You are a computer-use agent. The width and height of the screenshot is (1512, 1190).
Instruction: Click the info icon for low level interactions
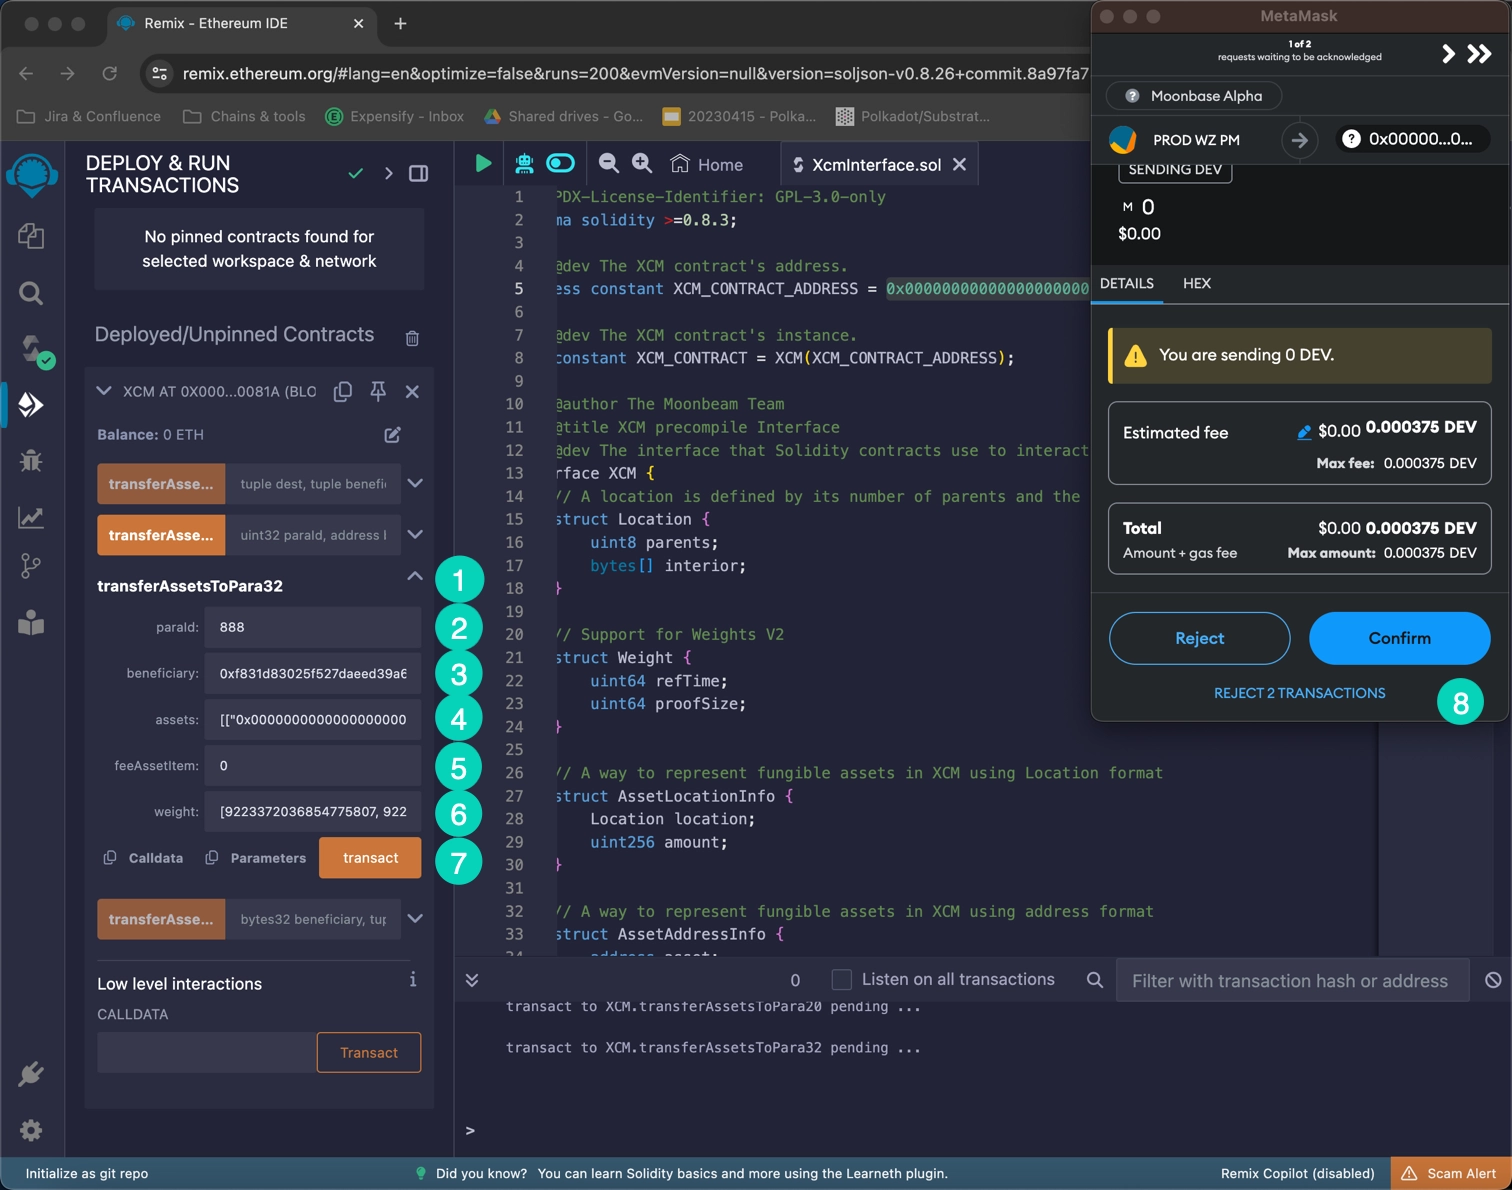point(412,980)
